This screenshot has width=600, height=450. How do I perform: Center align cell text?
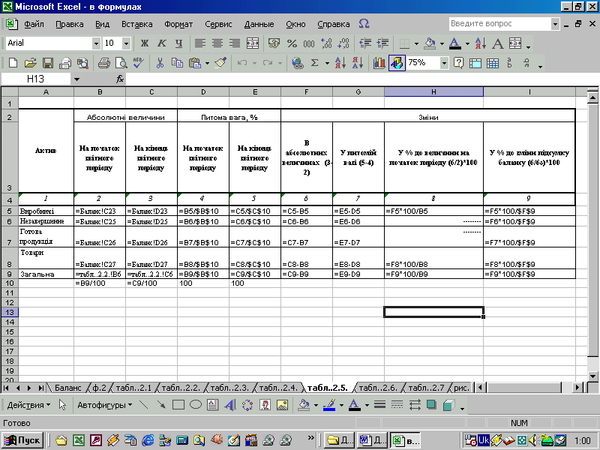click(x=217, y=44)
